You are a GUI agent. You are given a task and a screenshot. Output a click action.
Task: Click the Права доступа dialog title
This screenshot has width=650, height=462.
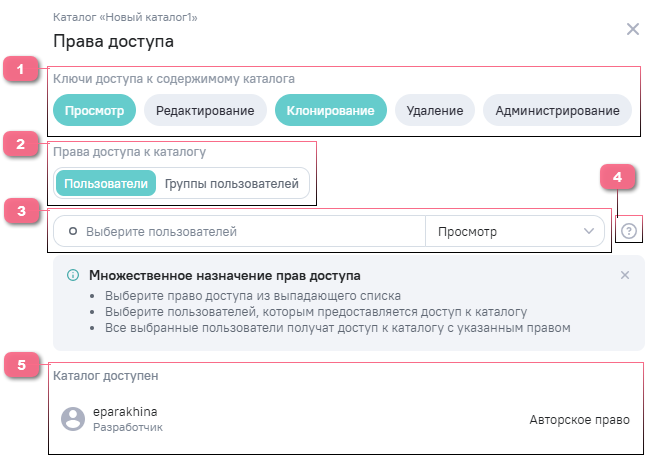click(113, 42)
